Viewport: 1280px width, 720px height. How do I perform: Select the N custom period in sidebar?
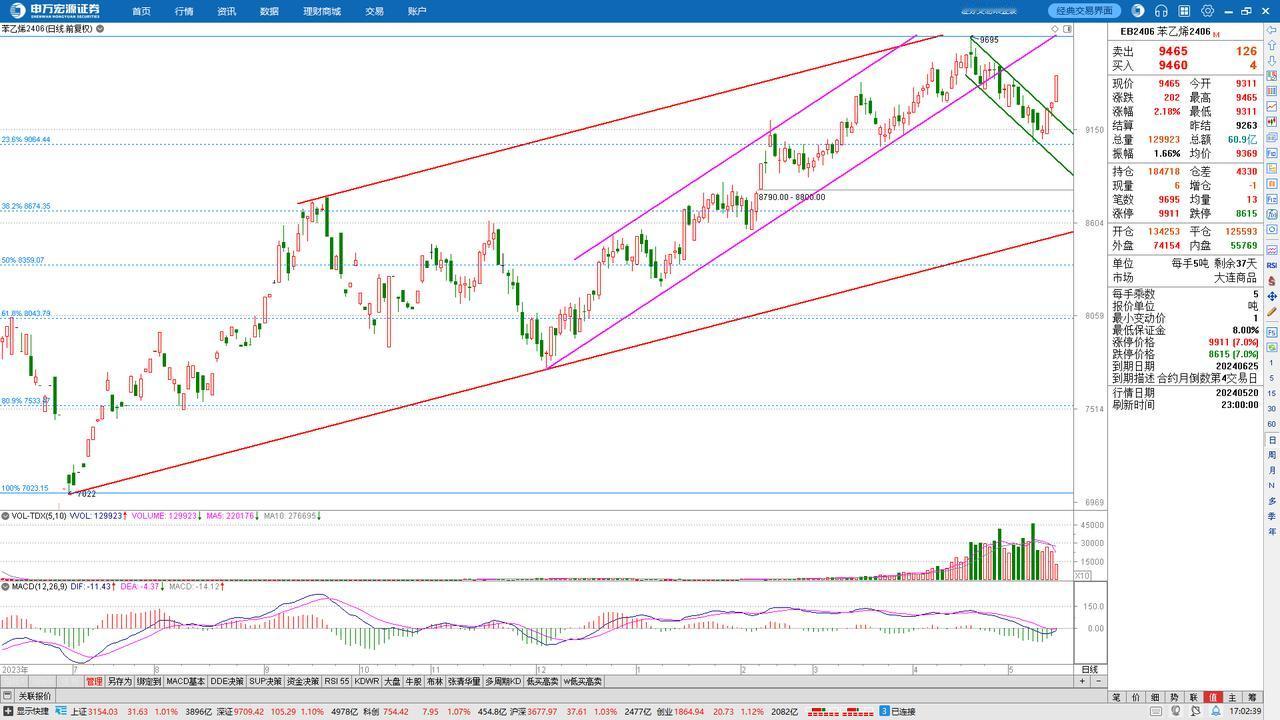[x=1272, y=485]
